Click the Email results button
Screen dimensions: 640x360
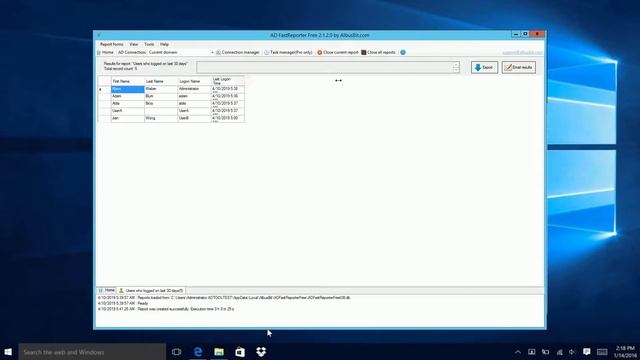click(519, 67)
